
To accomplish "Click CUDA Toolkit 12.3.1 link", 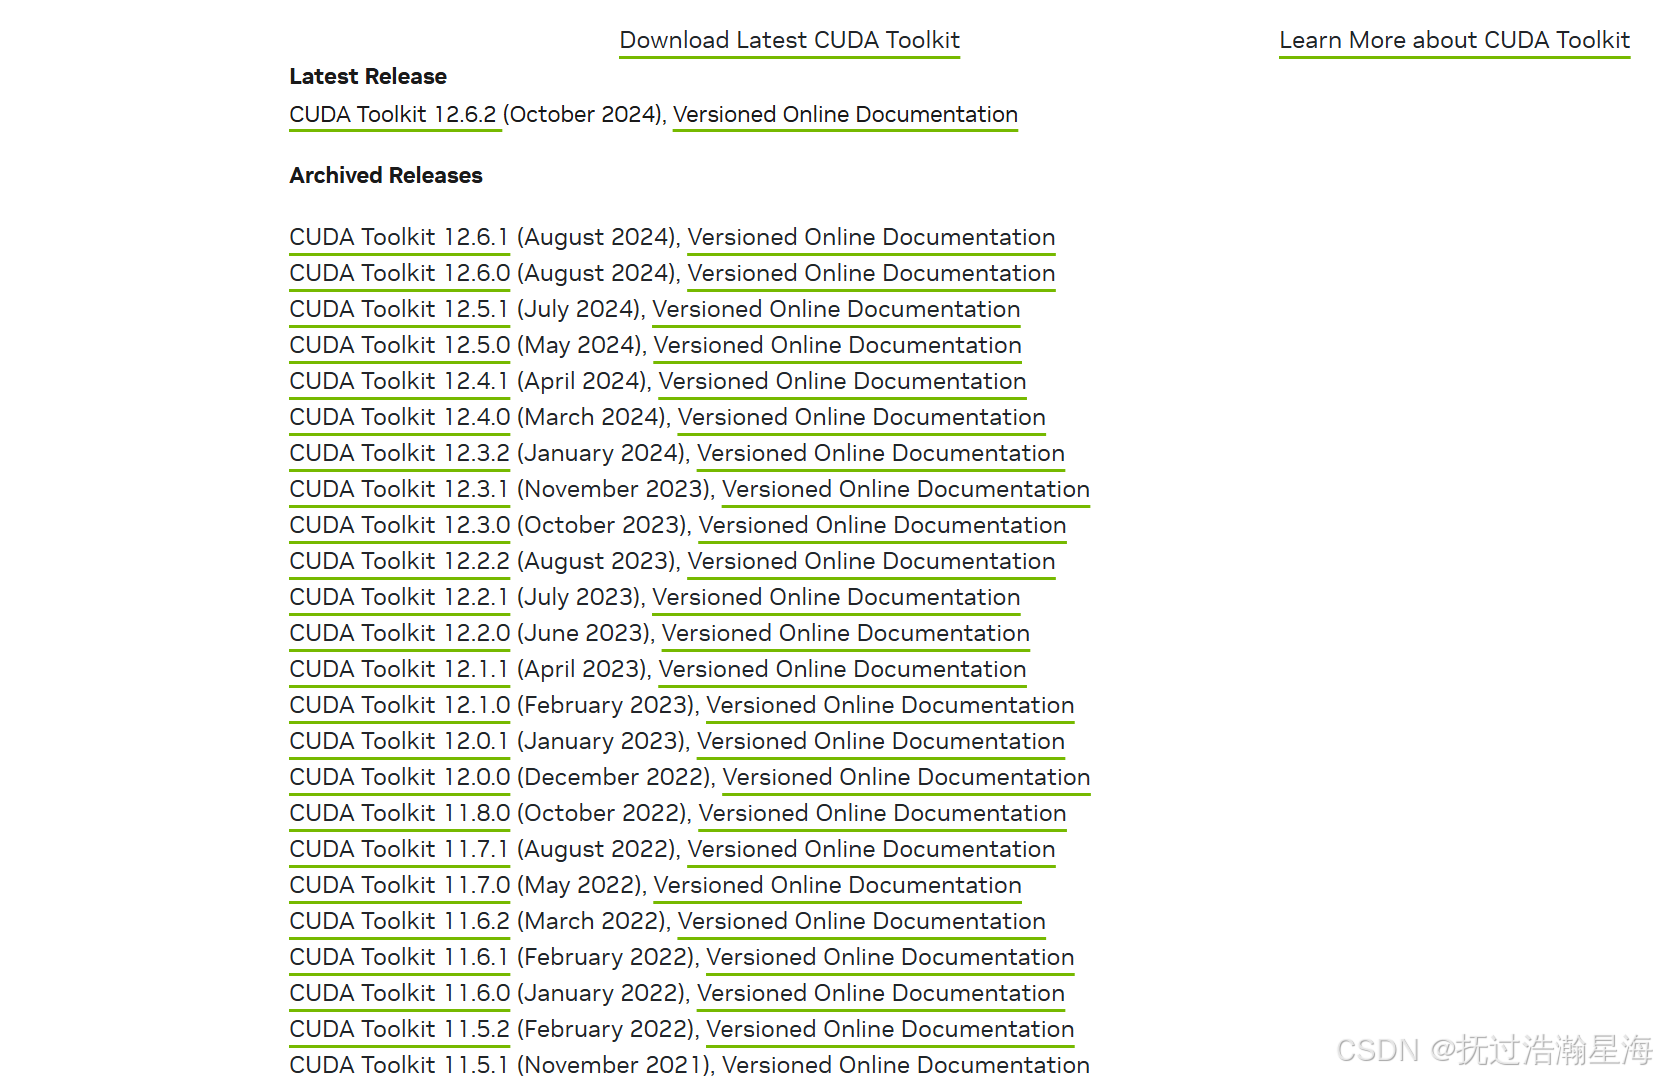I will click(399, 489).
